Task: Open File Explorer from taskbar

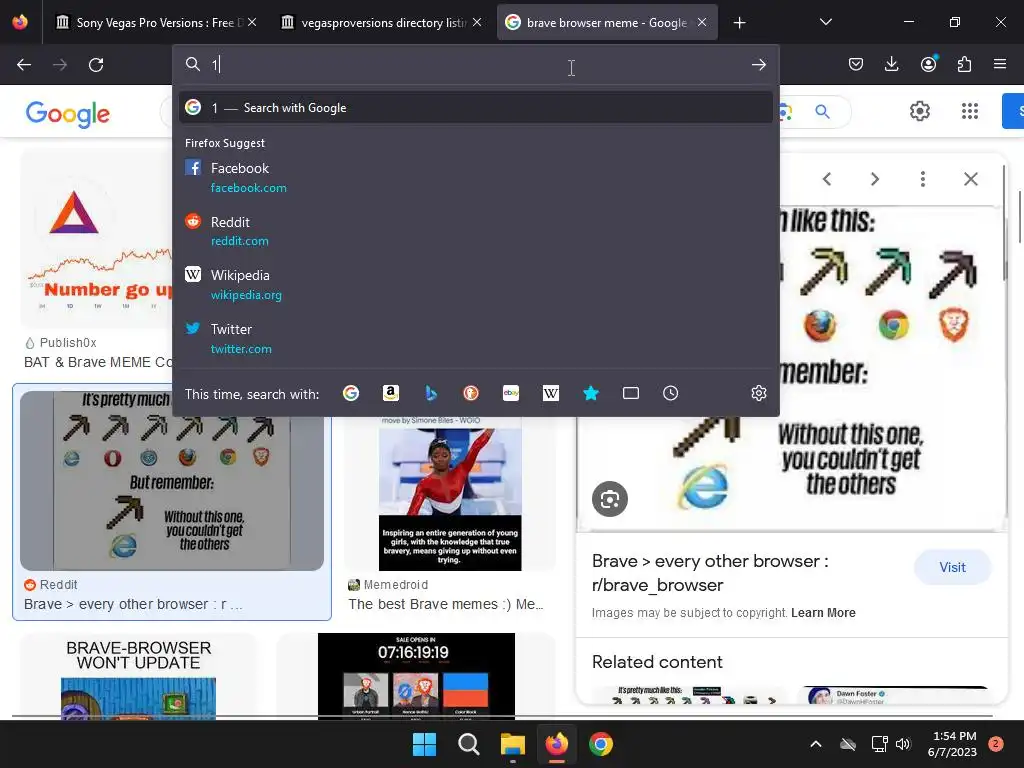Action: 513,744
